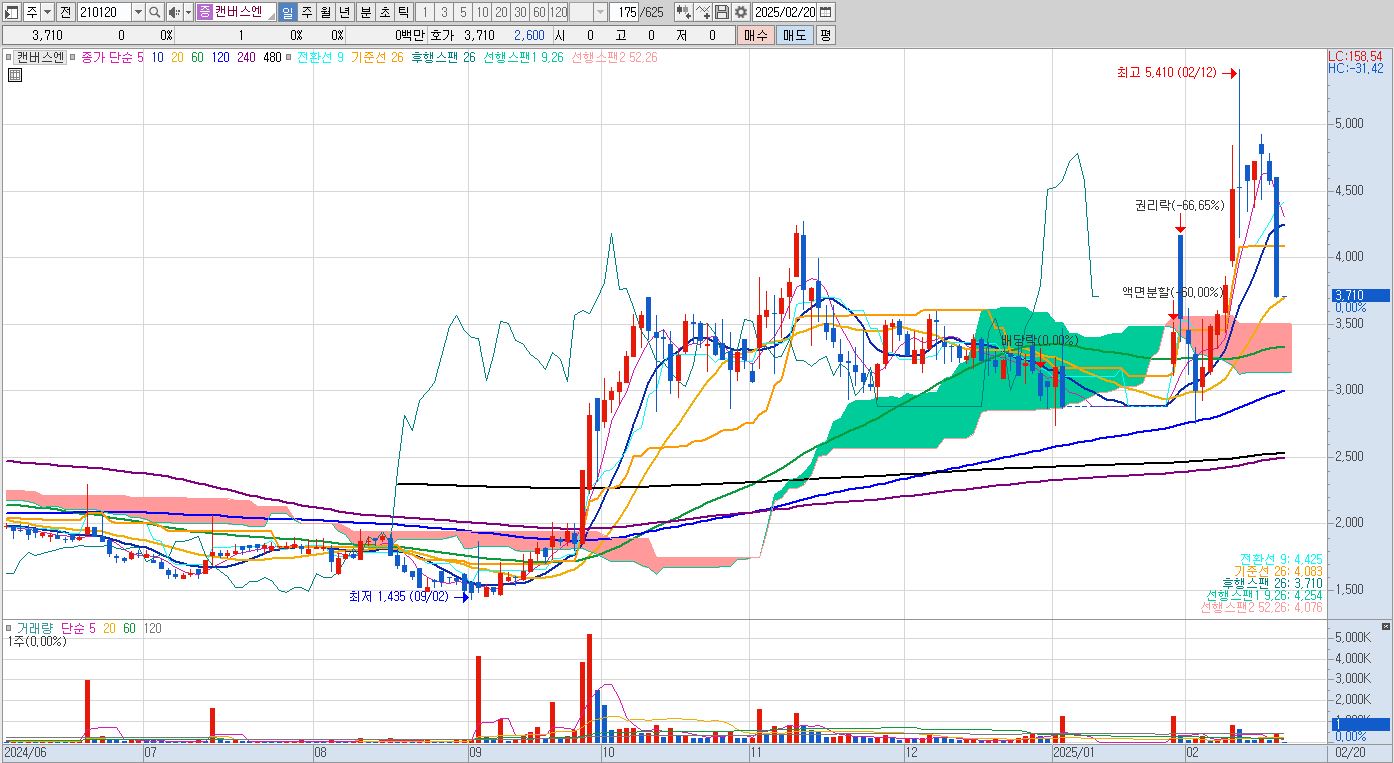The image size is (1394, 763).
Task: Select the 일 daily chart period
Action: click(x=288, y=12)
